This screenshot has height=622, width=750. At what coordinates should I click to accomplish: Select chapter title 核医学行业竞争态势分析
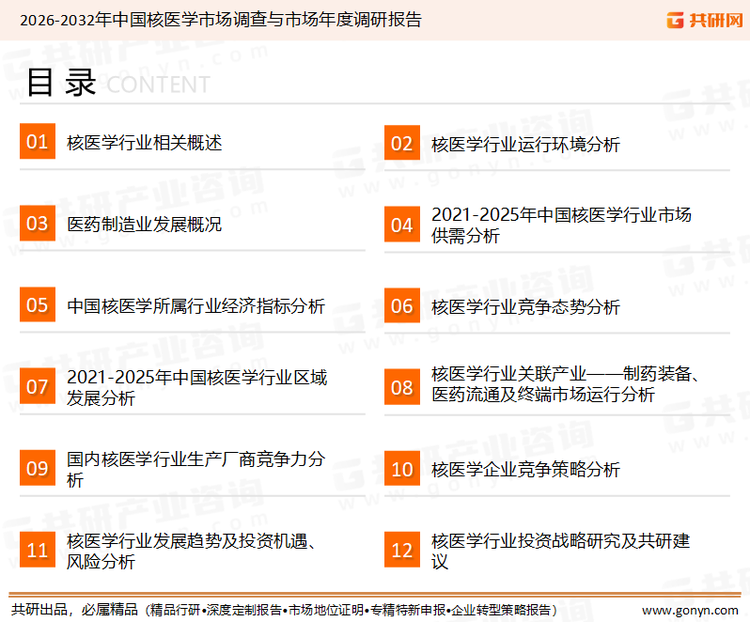(x=526, y=307)
